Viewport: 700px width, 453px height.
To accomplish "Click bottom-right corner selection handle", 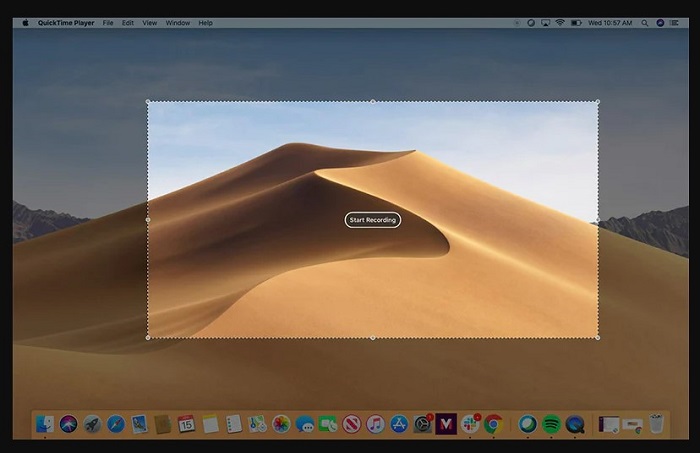I will click(x=598, y=338).
